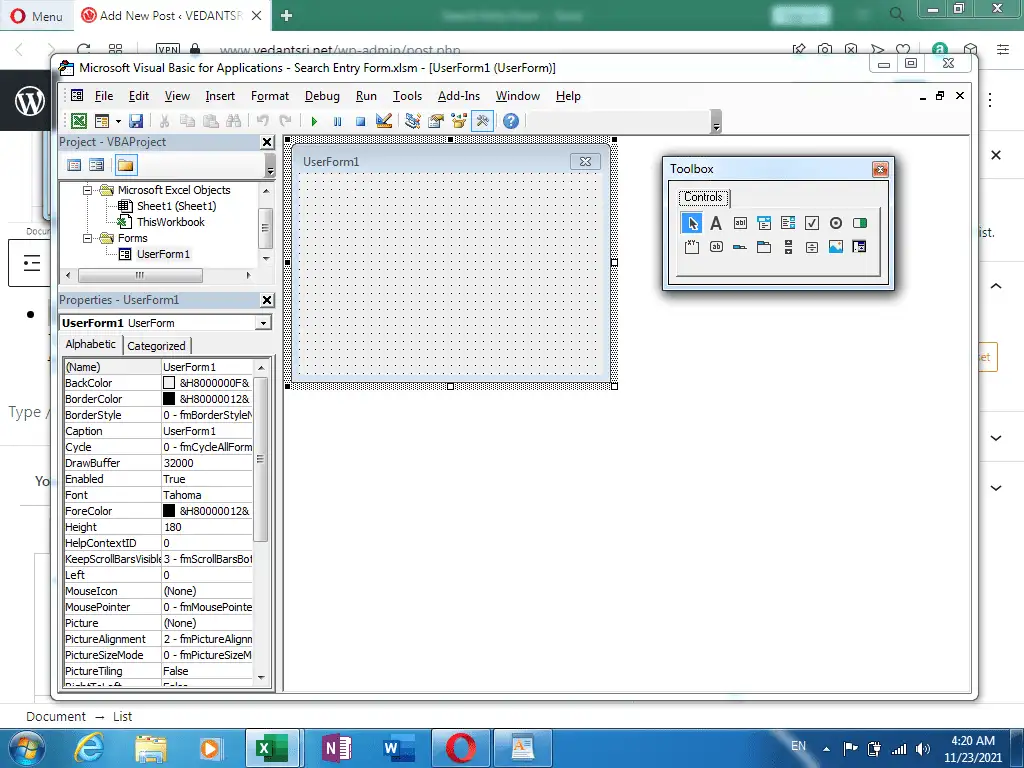Click the Caption property value field
The height and width of the screenshot is (768, 1024).
[206, 431]
